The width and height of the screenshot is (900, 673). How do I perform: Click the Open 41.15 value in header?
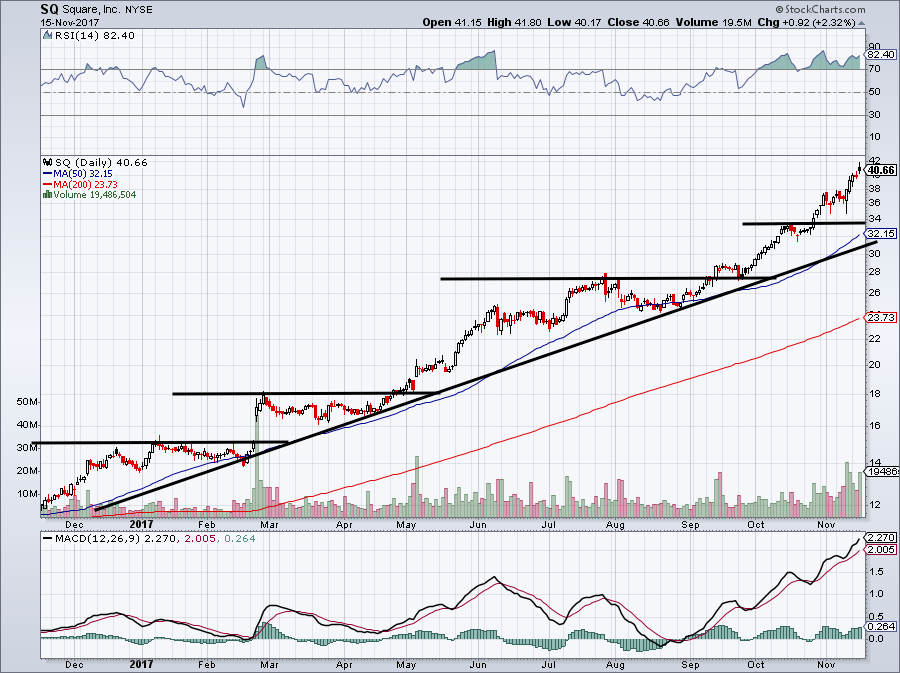(x=452, y=22)
